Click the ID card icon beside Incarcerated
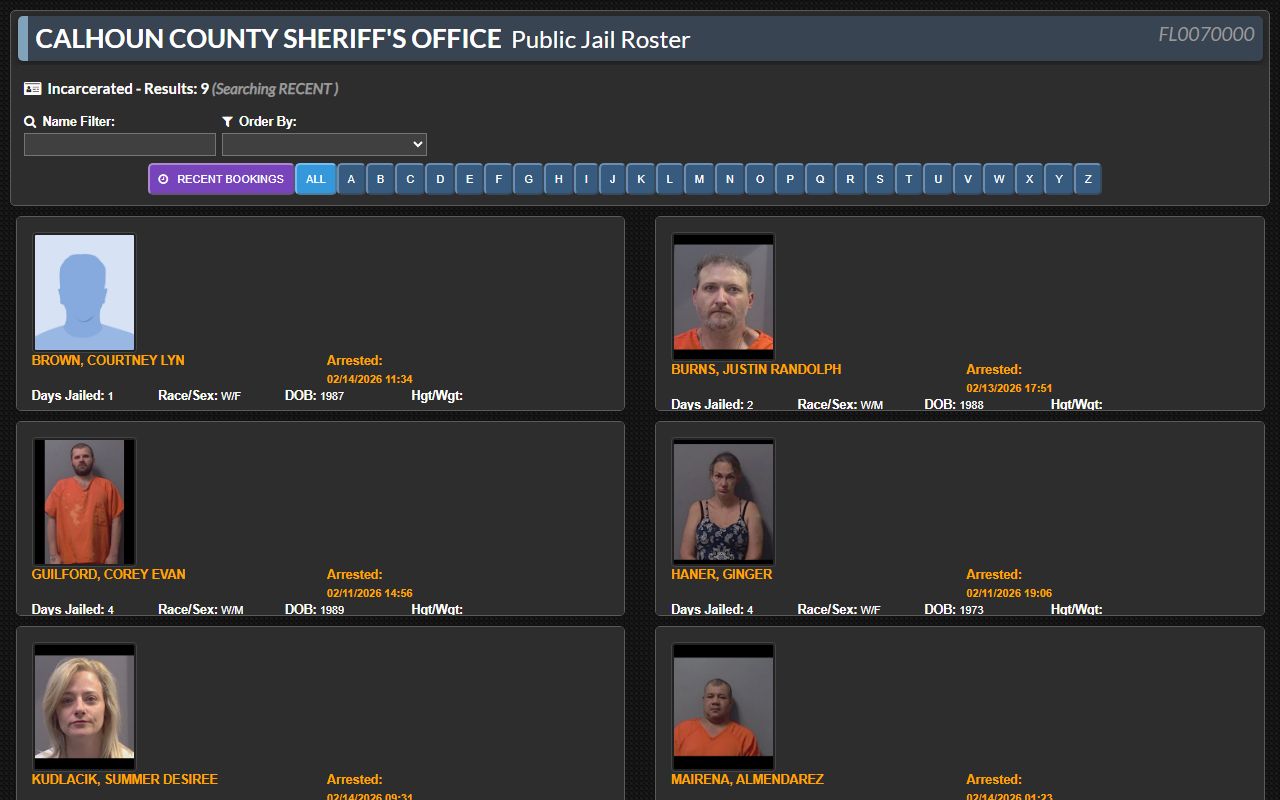 click(32, 89)
